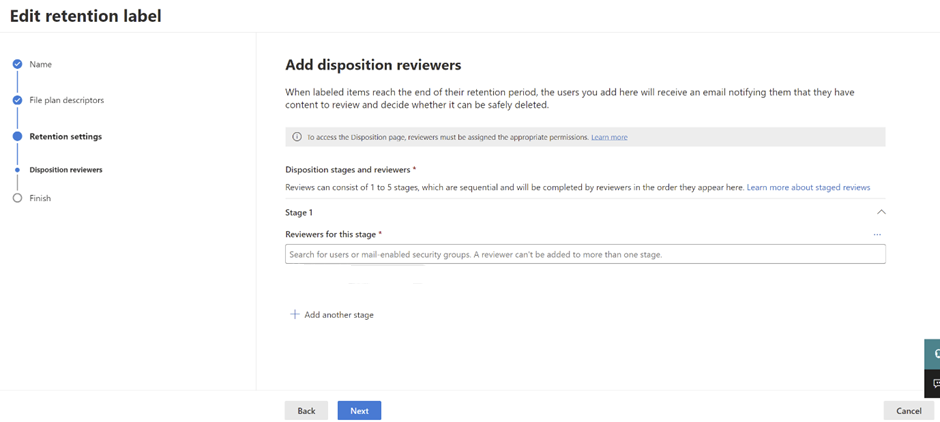Click the info icon in the permissions banner
This screenshot has width=940, height=422.
click(297, 137)
